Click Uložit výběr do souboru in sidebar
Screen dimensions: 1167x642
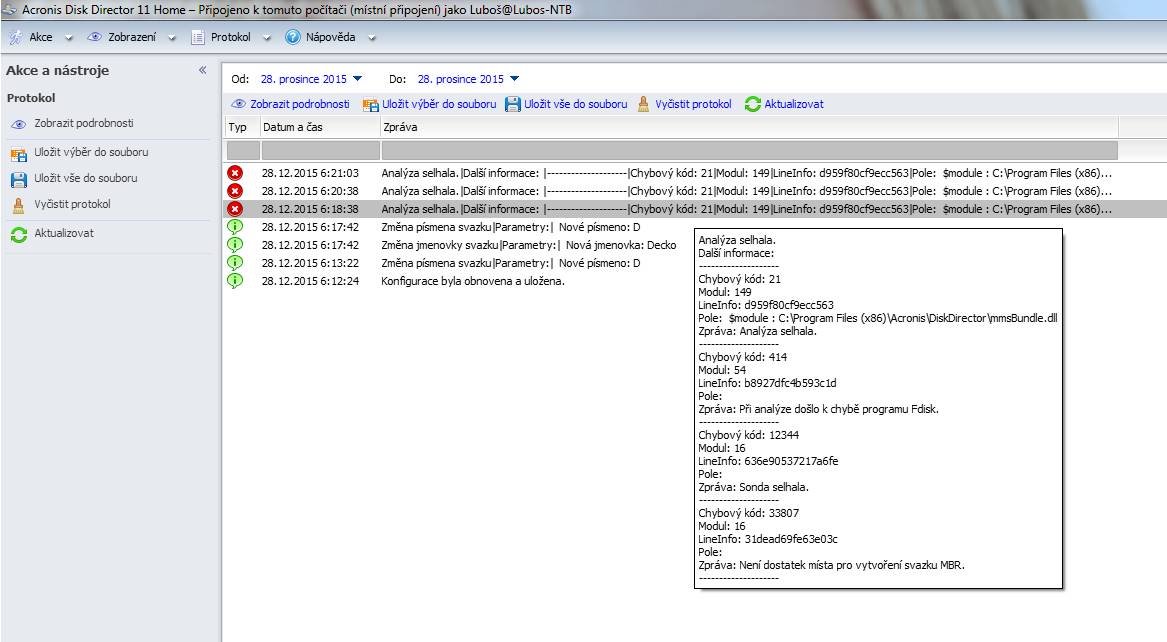coord(92,152)
